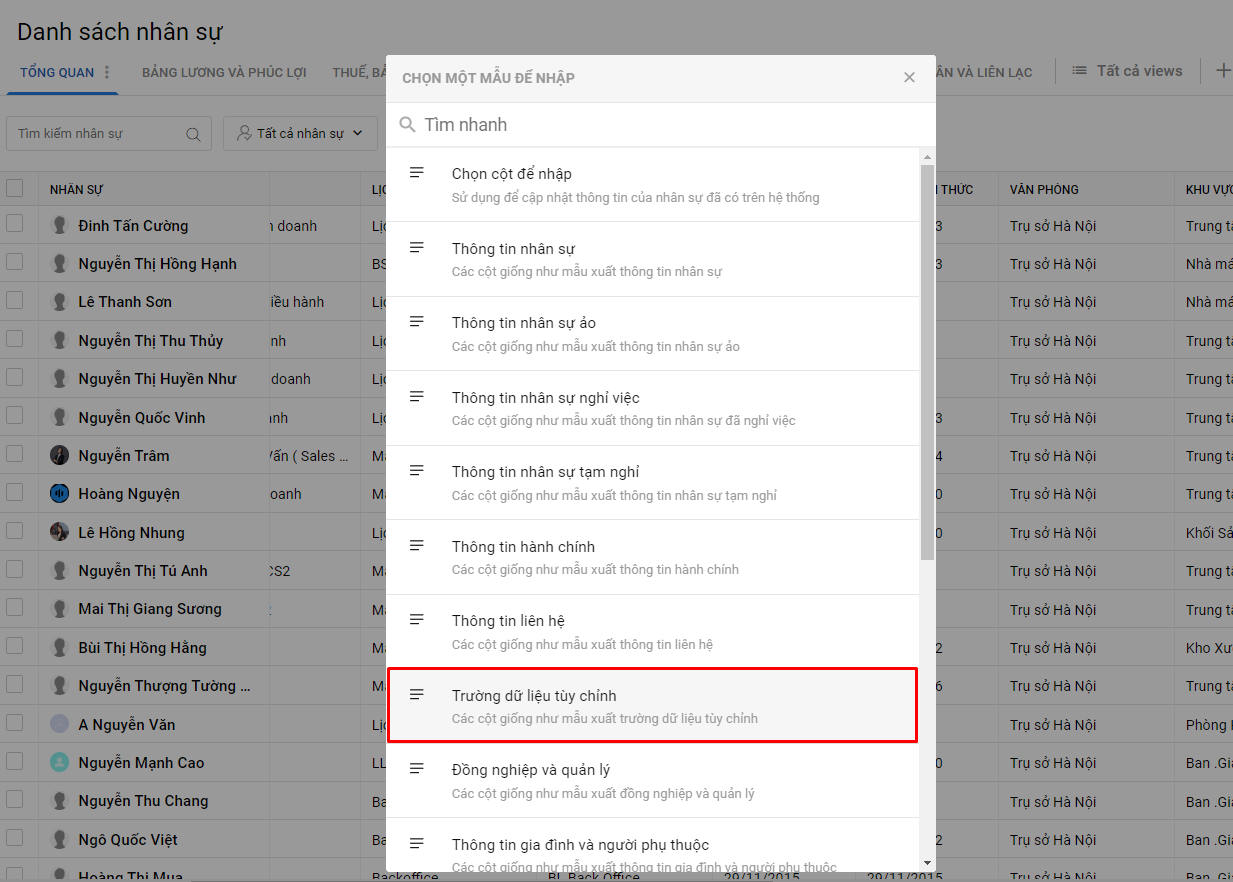
Task: Choose the Trường dữ liệu tùy chỉnh template
Action: click(652, 705)
